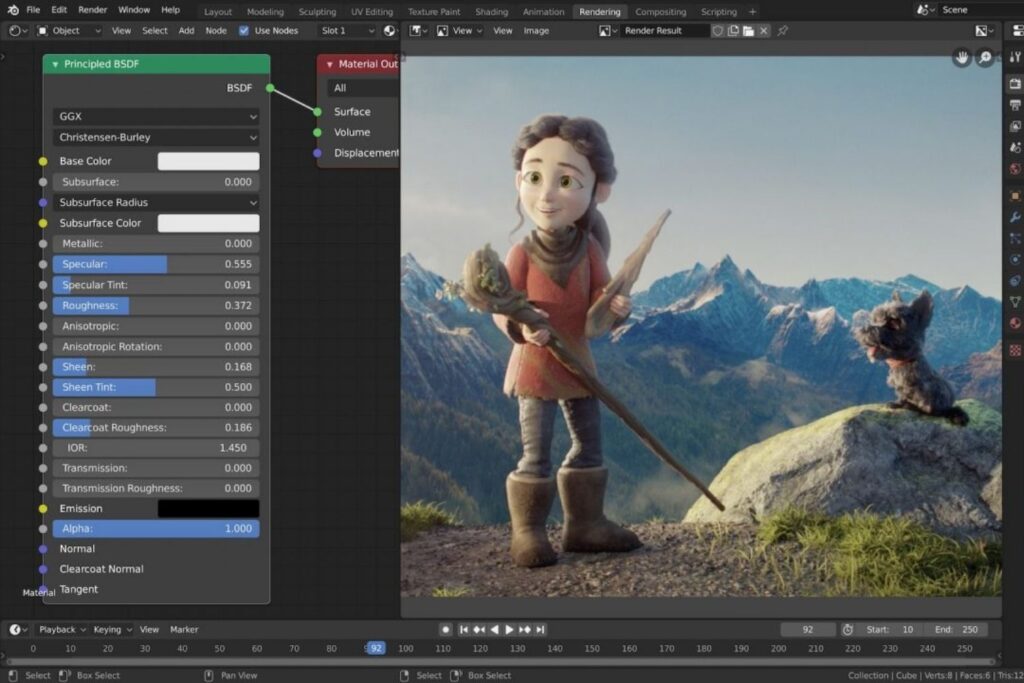Open the File menu
The width and height of the screenshot is (1024, 683).
click(33, 10)
